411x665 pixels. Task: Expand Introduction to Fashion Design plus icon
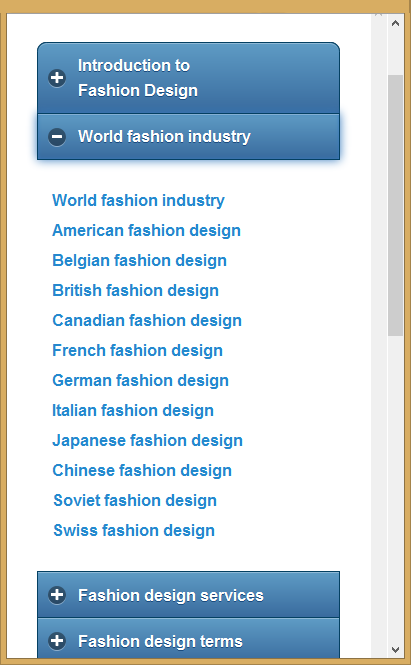click(57, 78)
